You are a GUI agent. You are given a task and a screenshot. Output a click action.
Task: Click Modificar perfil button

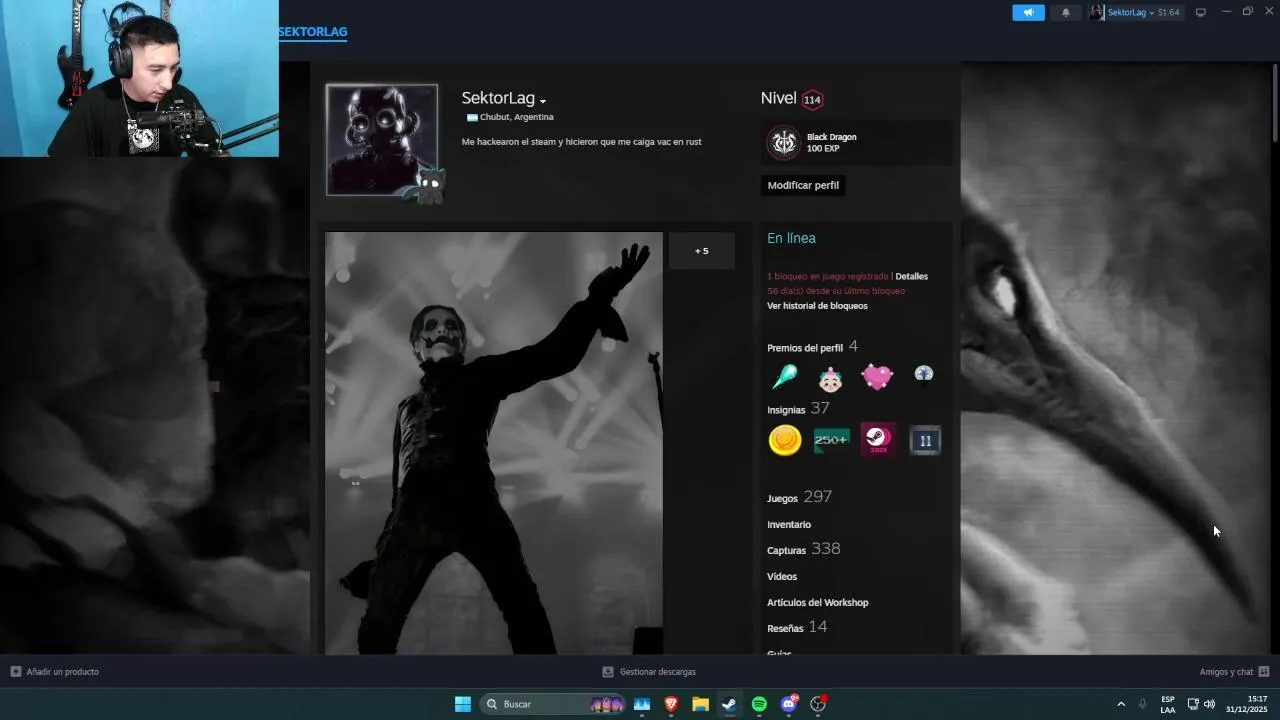coord(803,185)
